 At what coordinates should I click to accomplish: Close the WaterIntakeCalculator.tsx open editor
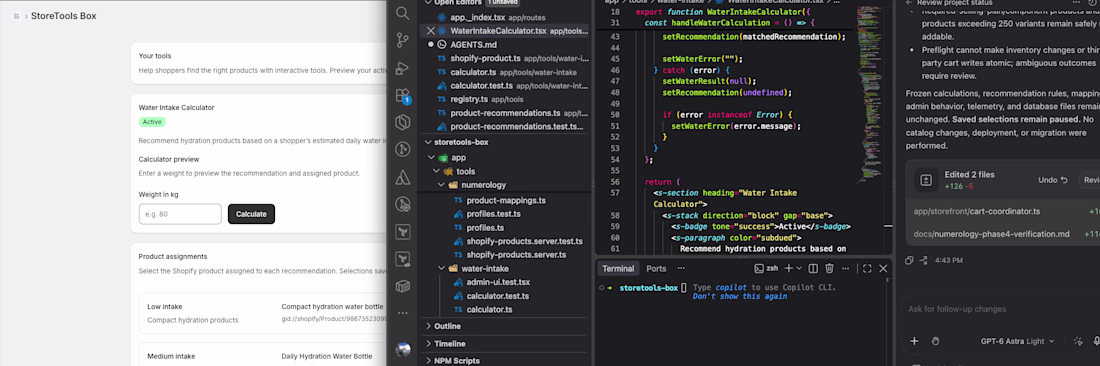[x=431, y=31]
